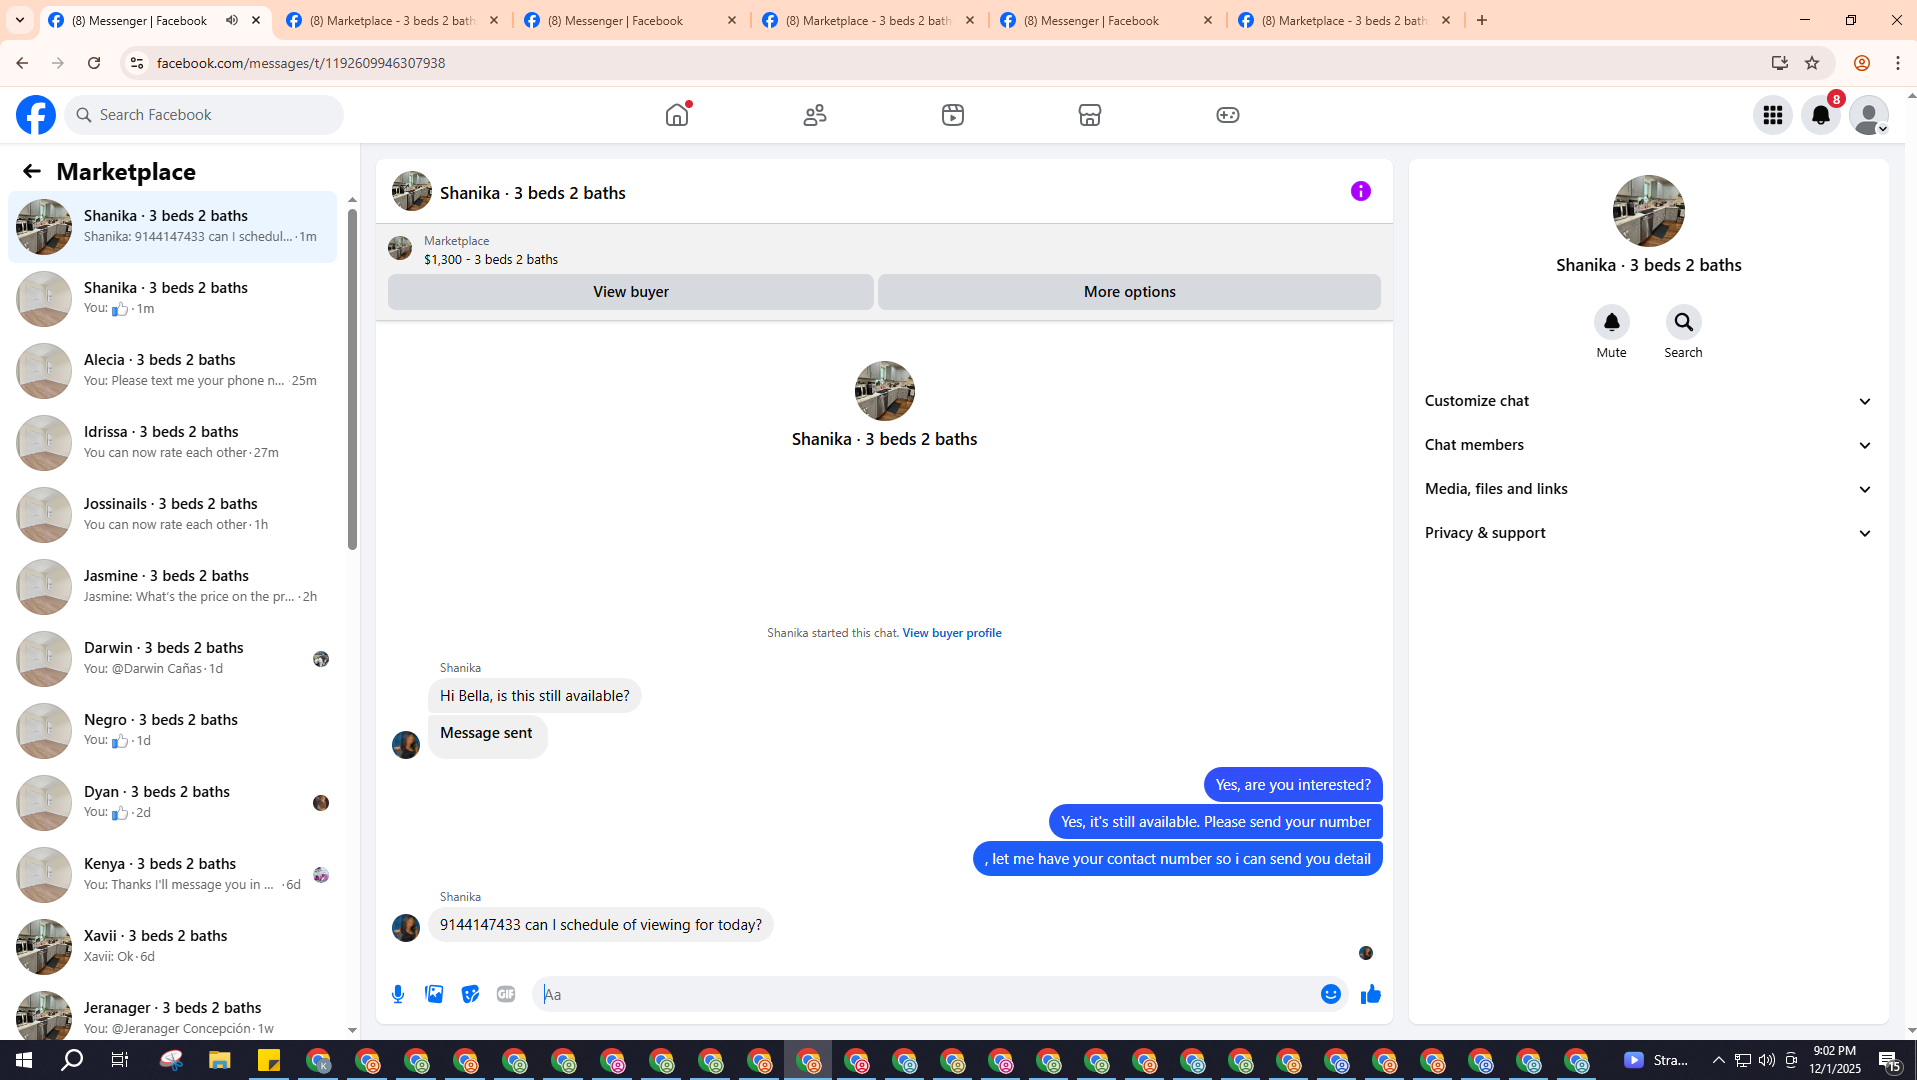Screen dimensions: 1917x1080
Task: Click the large listing thumbnail in the right panel
Action: click(x=1649, y=211)
